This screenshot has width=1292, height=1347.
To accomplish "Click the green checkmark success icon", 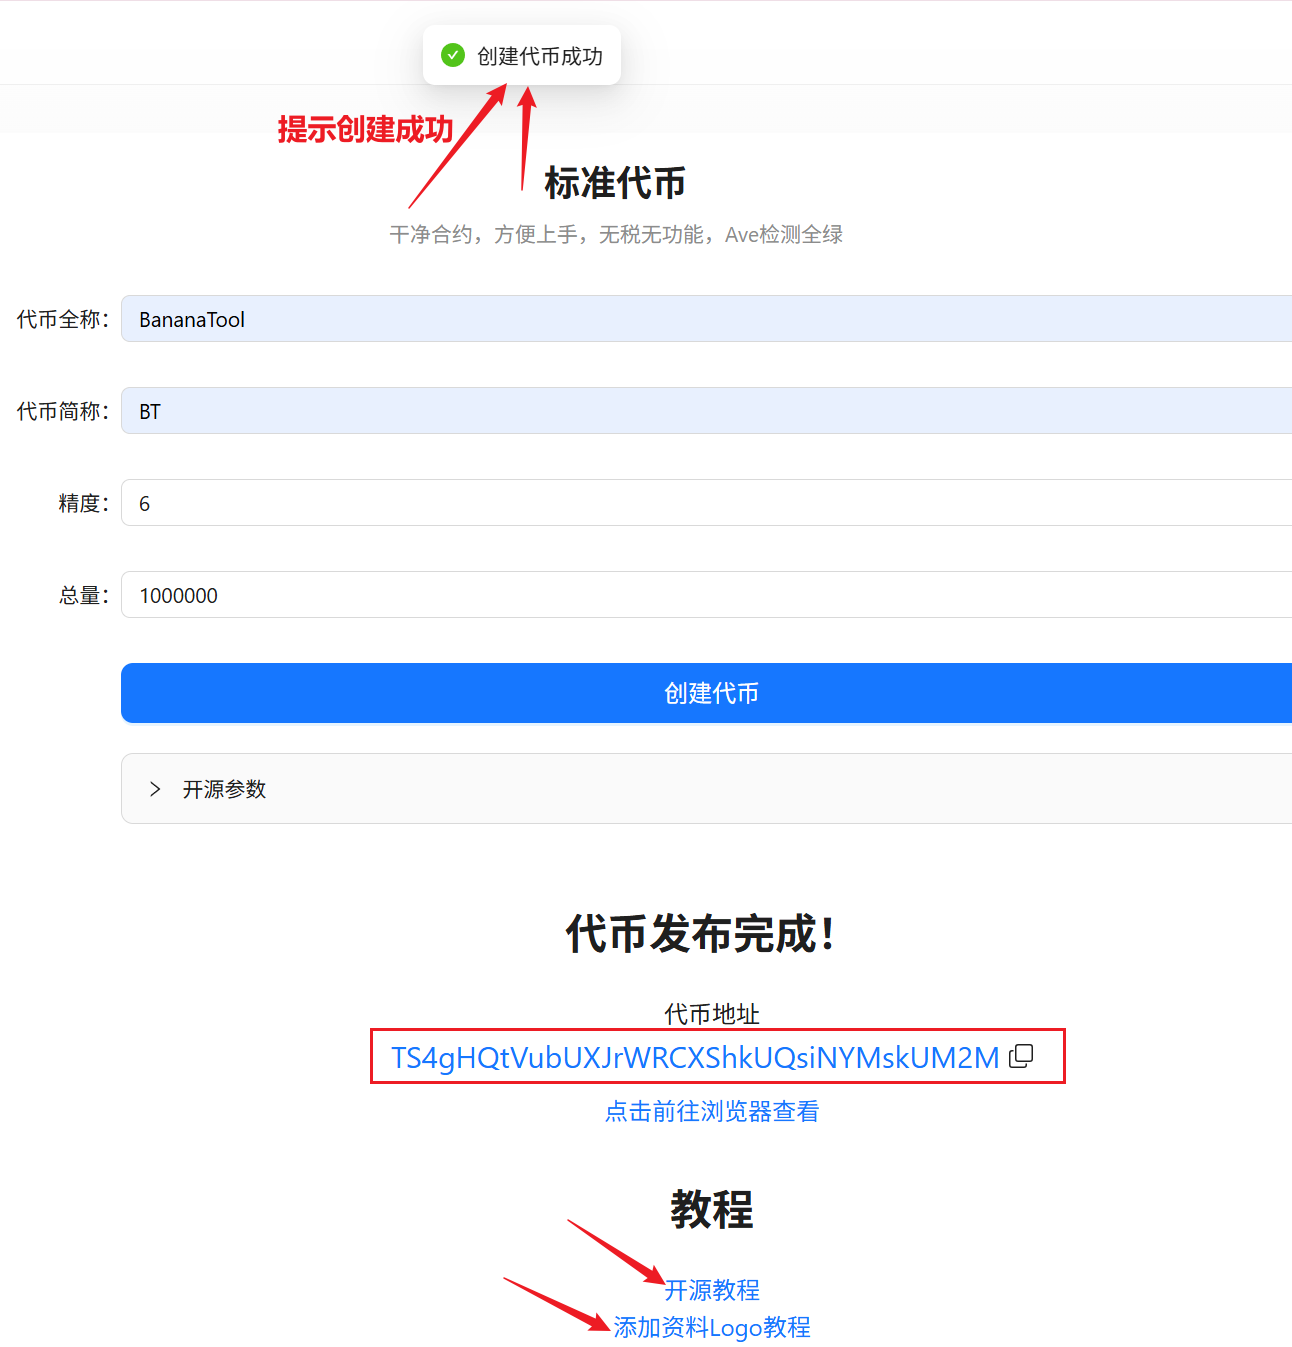I will tap(453, 56).
